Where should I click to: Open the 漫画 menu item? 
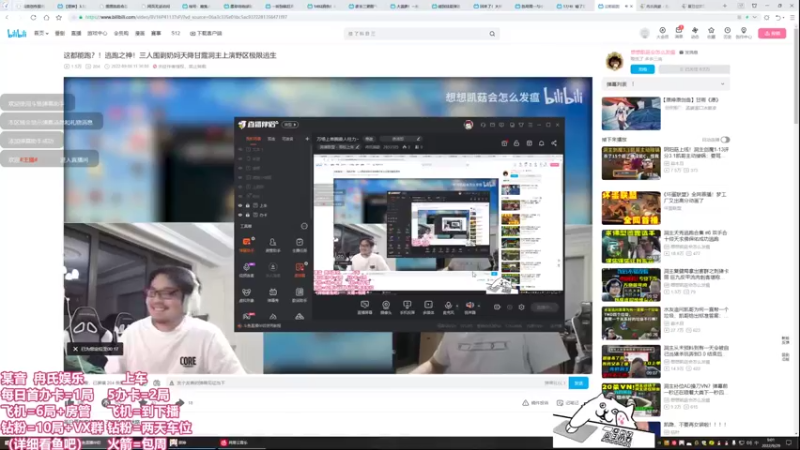140,34
